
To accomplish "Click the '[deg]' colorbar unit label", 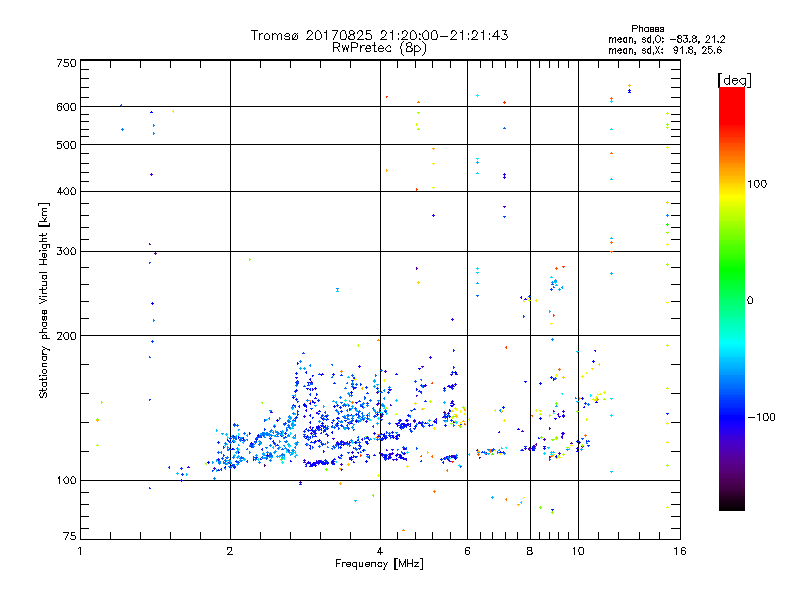I will 734,80.
